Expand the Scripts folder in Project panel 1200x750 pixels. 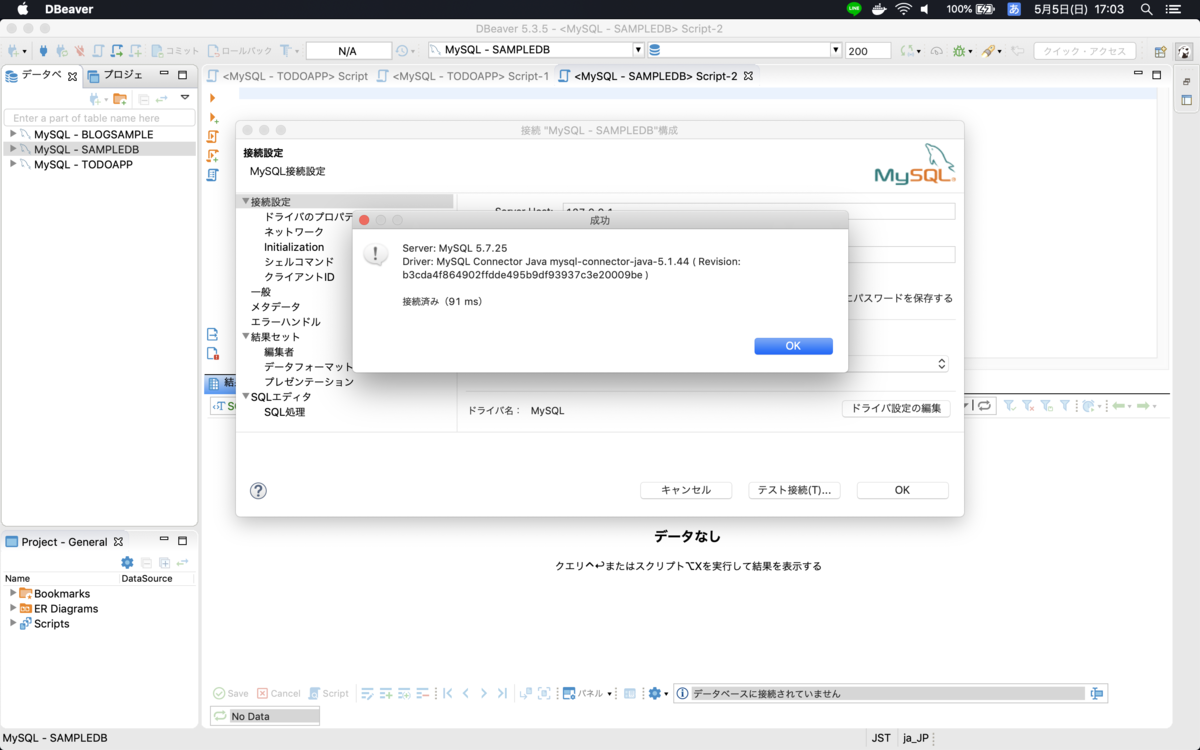point(13,623)
